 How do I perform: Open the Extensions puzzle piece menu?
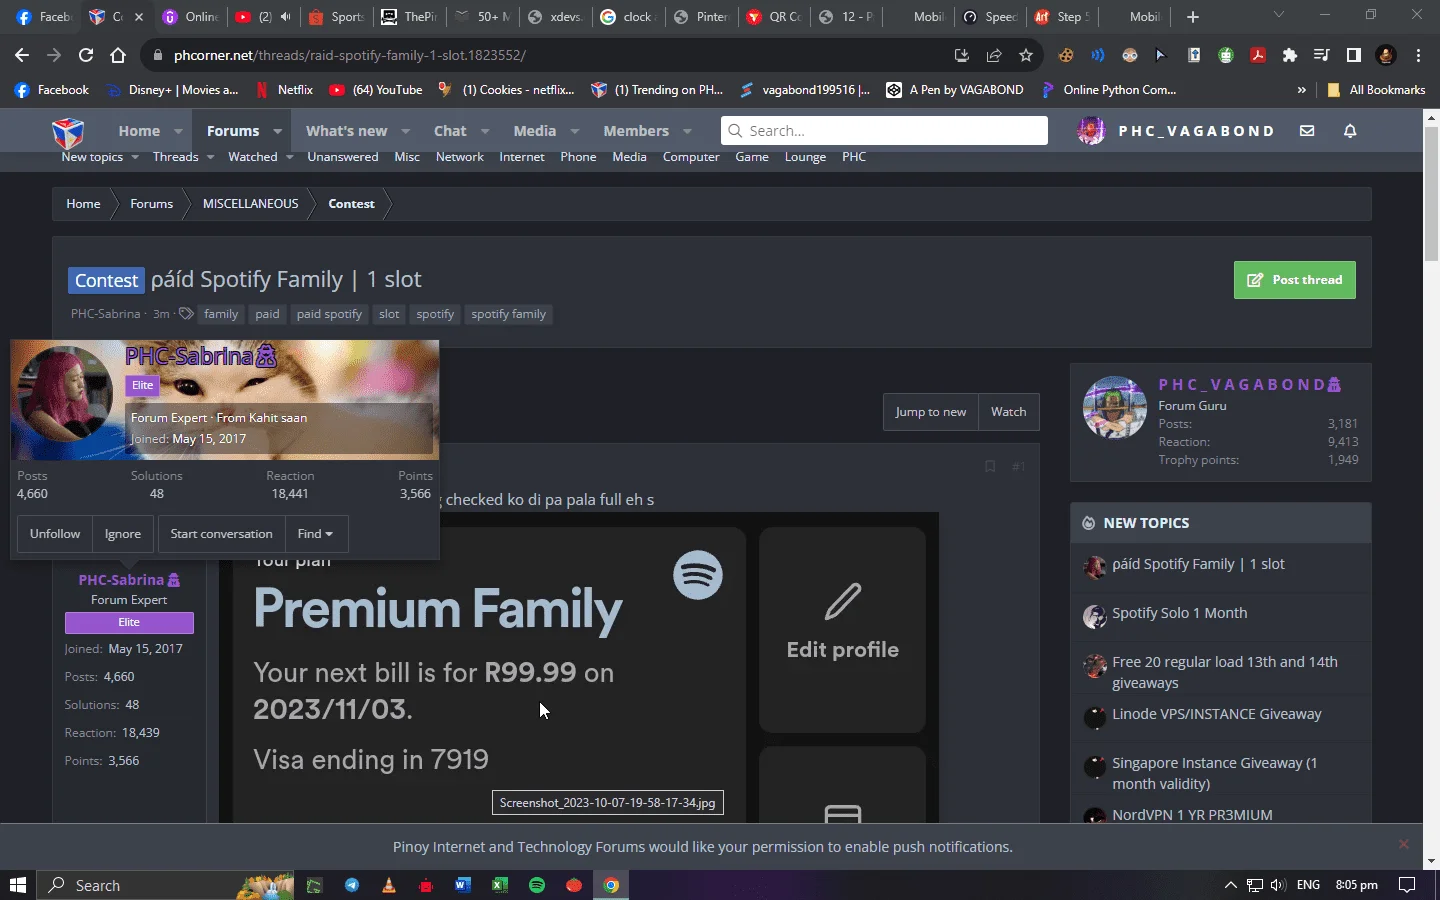click(1290, 55)
